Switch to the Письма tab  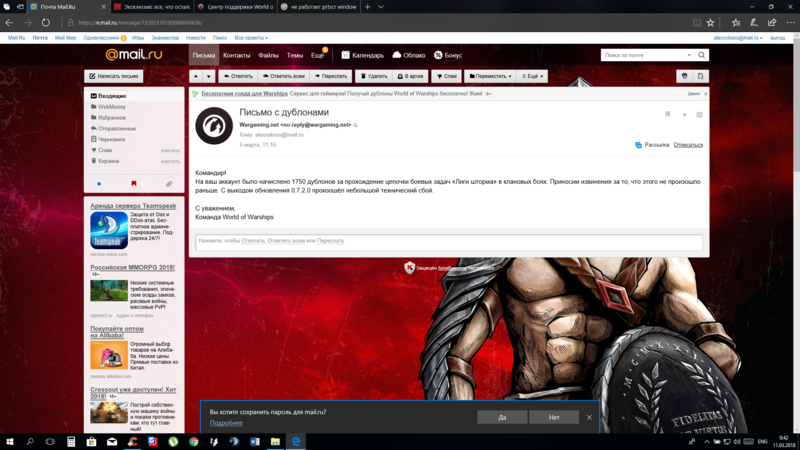click(204, 55)
